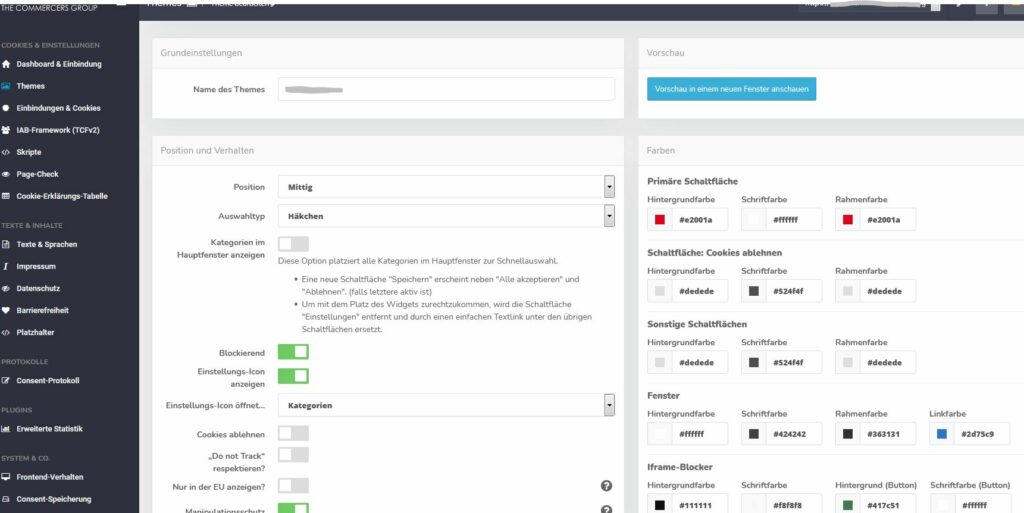The width and height of the screenshot is (1024, 513).
Task: Click Iframe-Blocker green button background swatch
Action: tap(848, 505)
